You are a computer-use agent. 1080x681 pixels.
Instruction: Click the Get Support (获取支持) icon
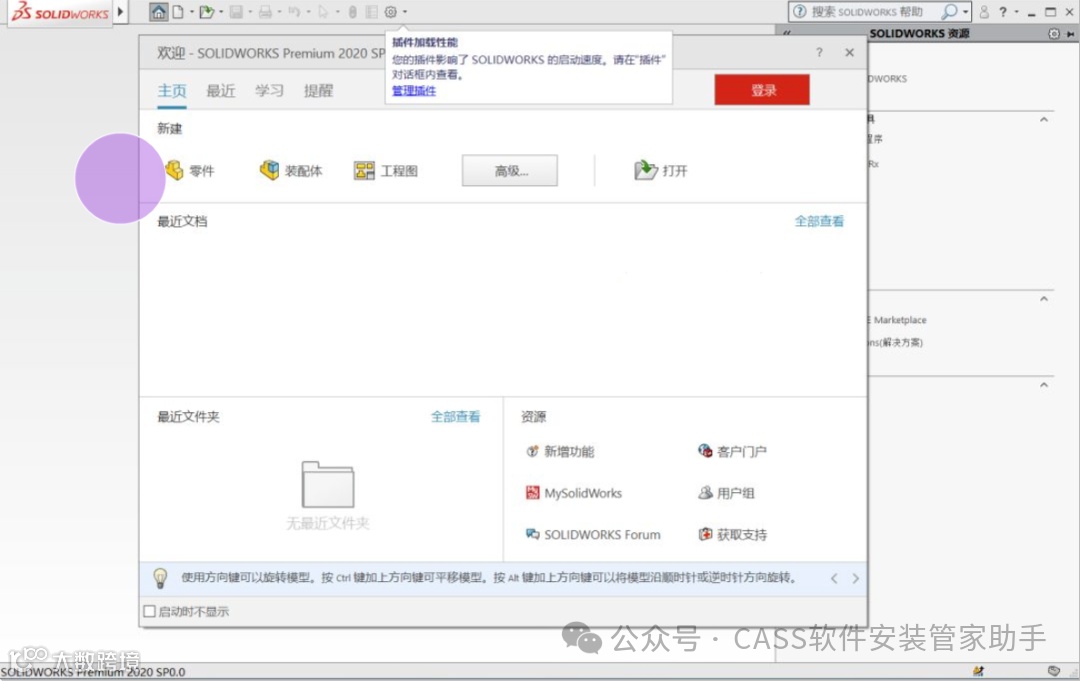(705, 534)
